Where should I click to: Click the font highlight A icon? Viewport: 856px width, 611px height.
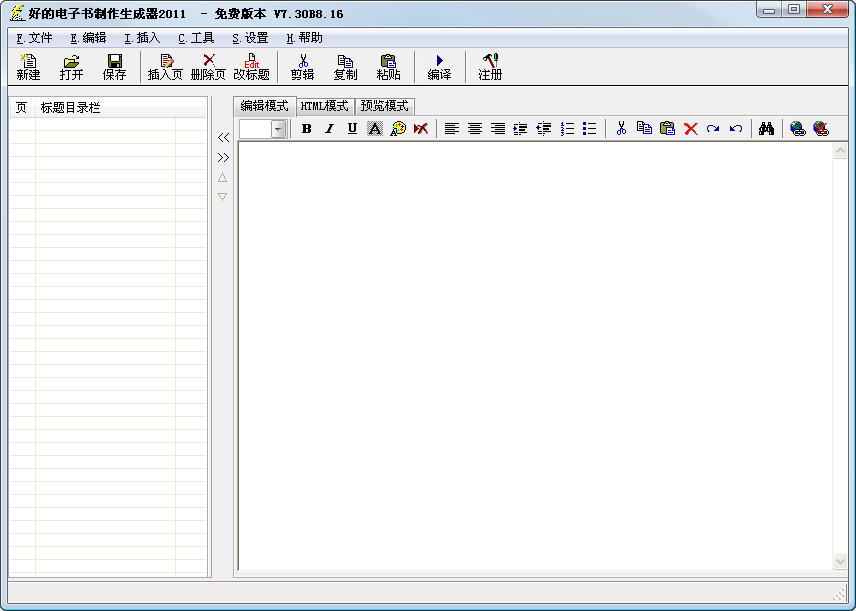(374, 129)
